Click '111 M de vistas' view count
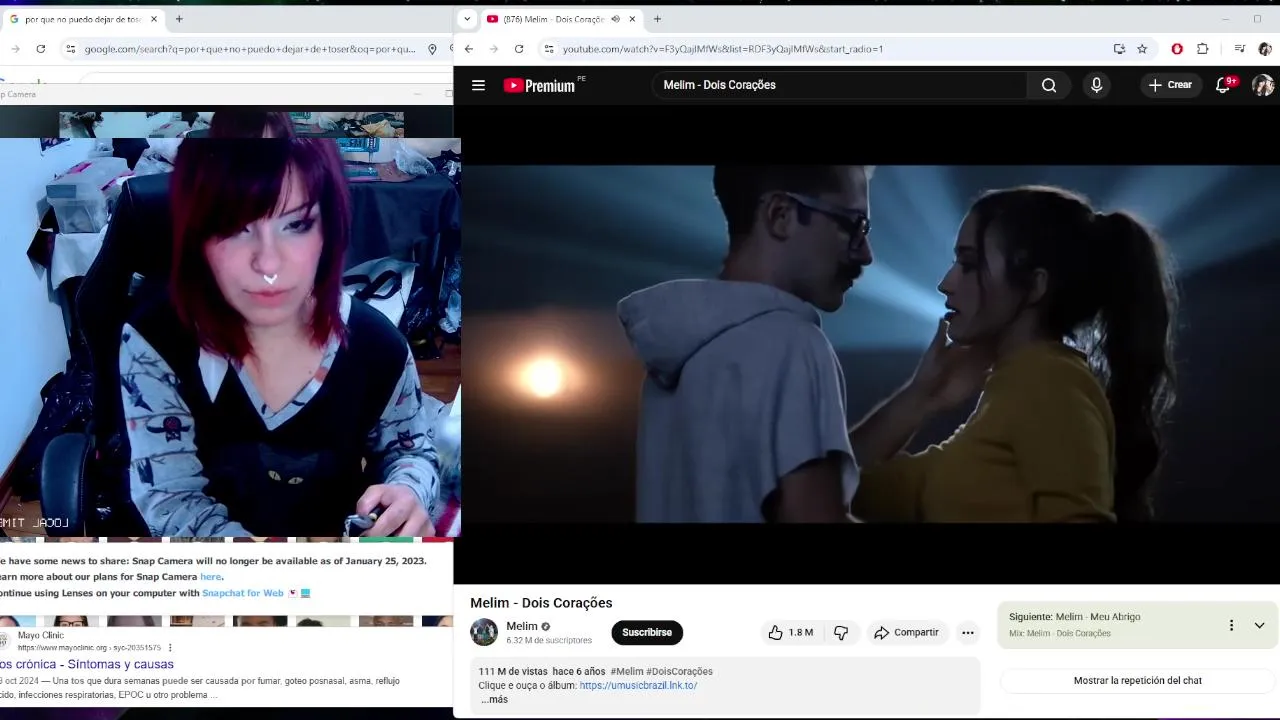Image resolution: width=1280 pixels, height=720 pixels. pos(513,671)
